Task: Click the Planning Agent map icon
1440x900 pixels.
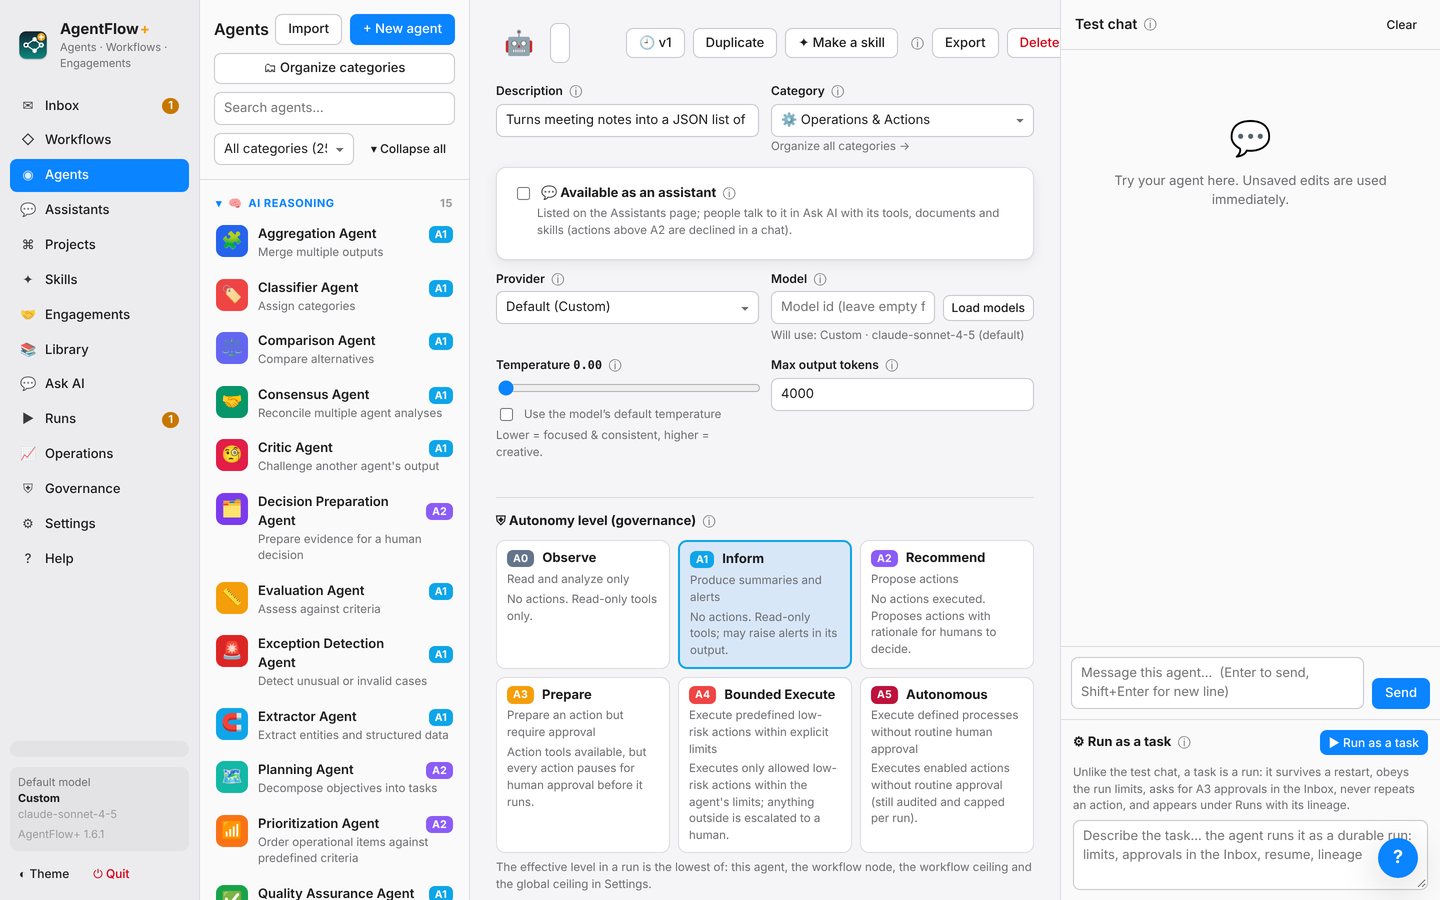Action: coord(232,778)
